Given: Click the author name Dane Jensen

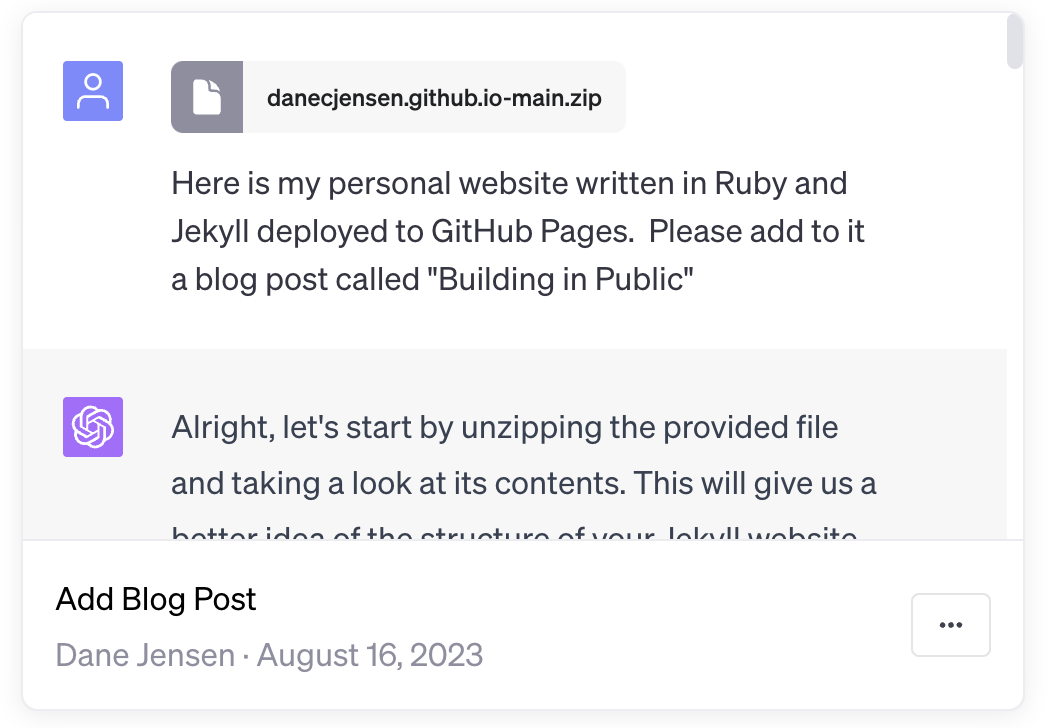Looking at the screenshot, I should 145,655.
